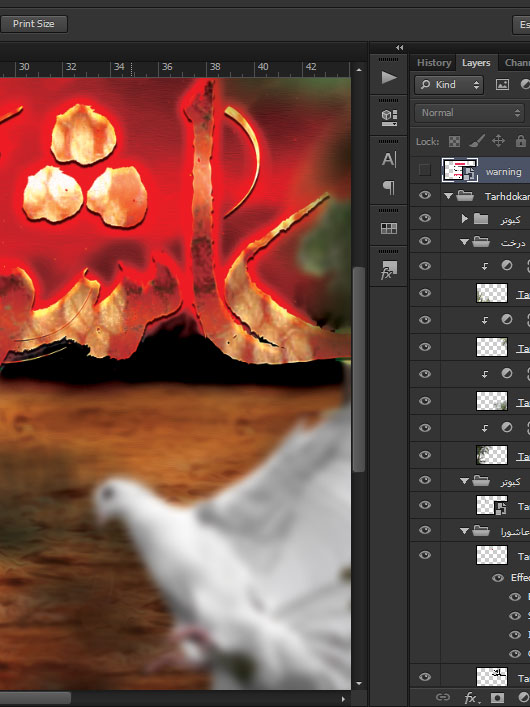
Task: Lock transparent pixels checkerboard icon
Action: click(x=454, y=141)
